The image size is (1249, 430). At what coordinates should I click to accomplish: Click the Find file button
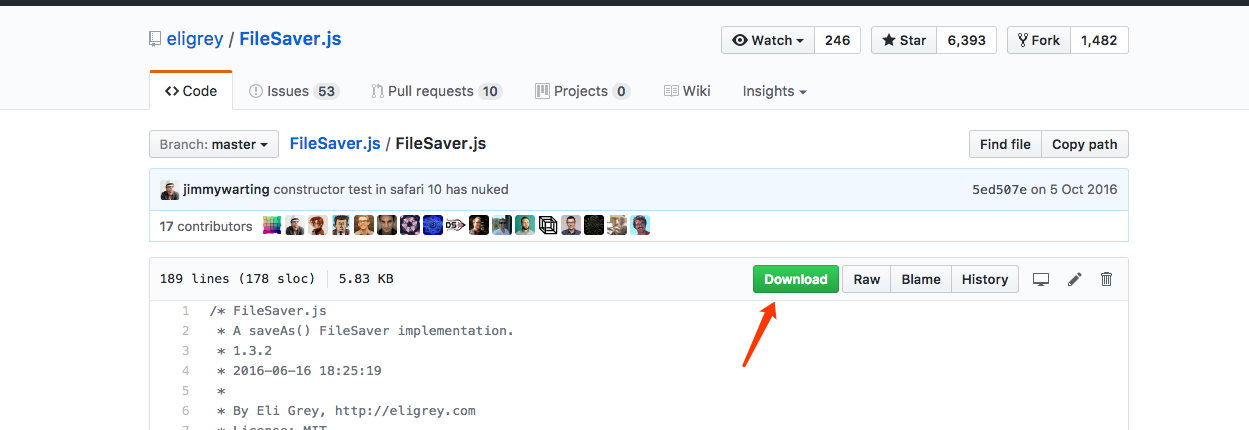pyautogui.click(x=1005, y=144)
